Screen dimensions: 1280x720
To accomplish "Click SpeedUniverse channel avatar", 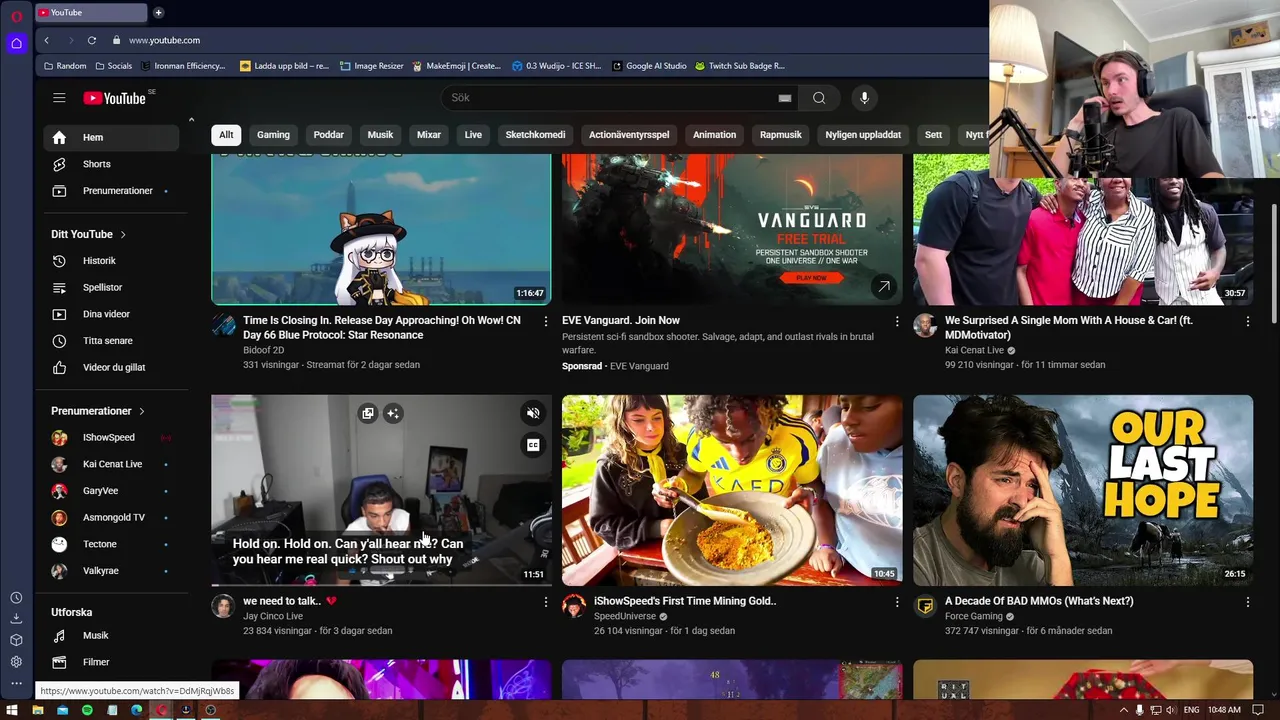I will point(574,606).
